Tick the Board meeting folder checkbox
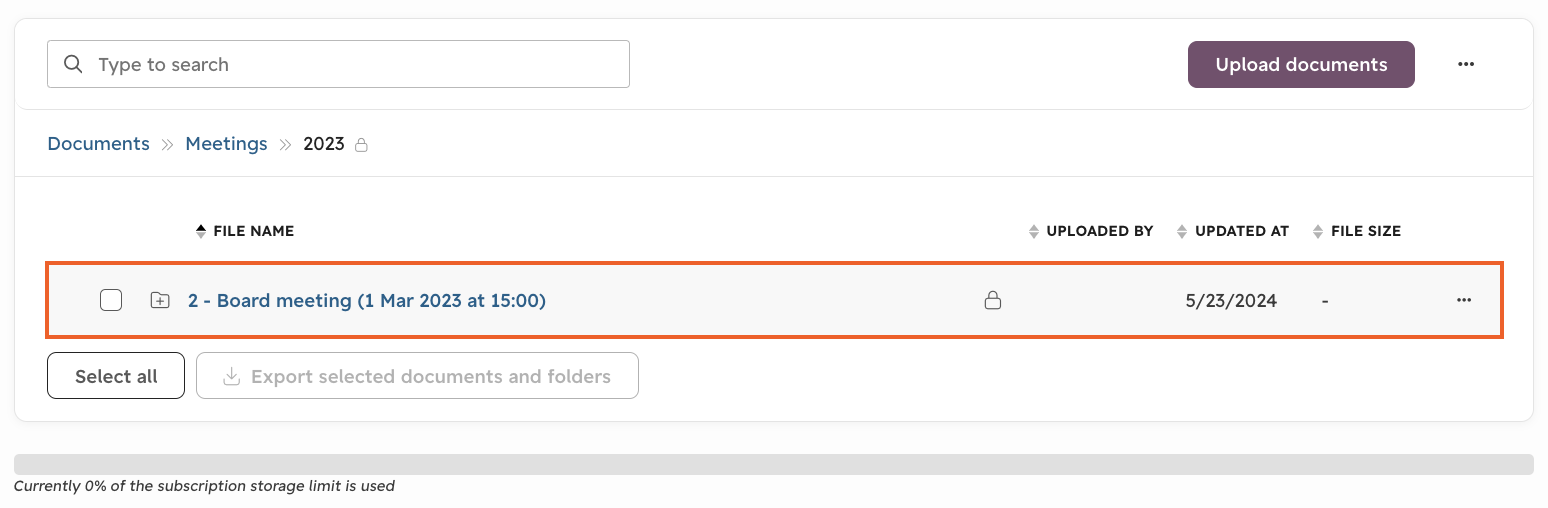1548x508 pixels. click(111, 300)
